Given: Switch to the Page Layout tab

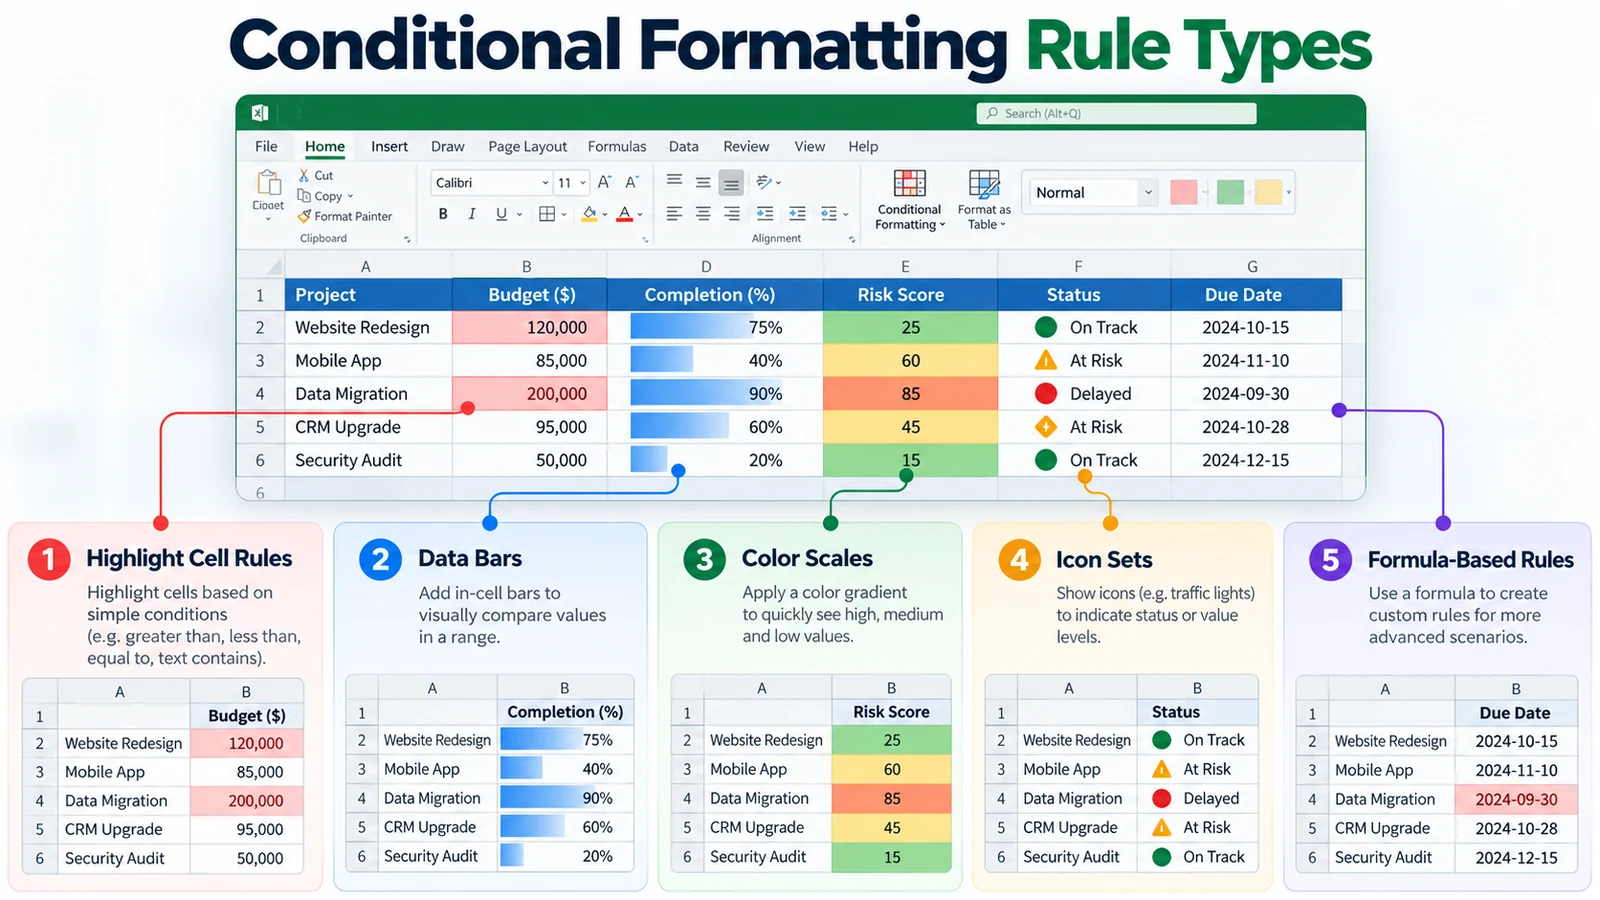Looking at the screenshot, I should click(527, 146).
